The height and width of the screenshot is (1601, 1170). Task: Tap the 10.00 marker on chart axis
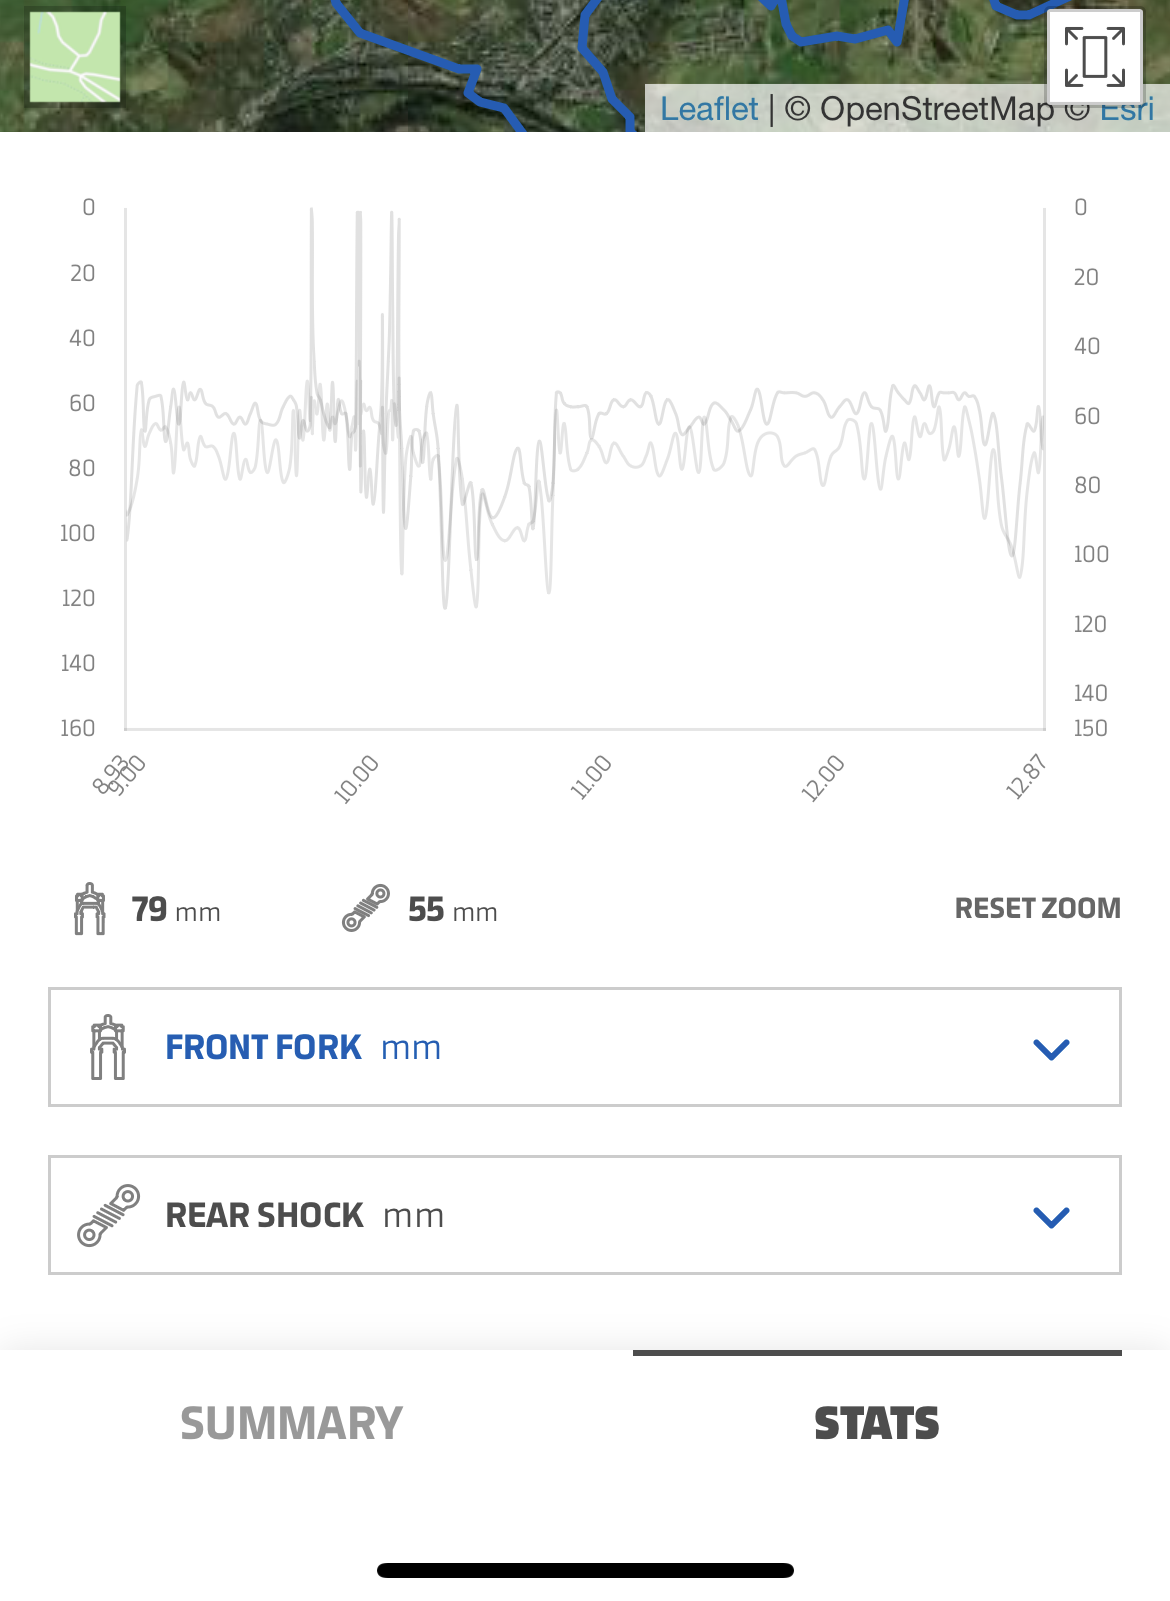(356, 780)
